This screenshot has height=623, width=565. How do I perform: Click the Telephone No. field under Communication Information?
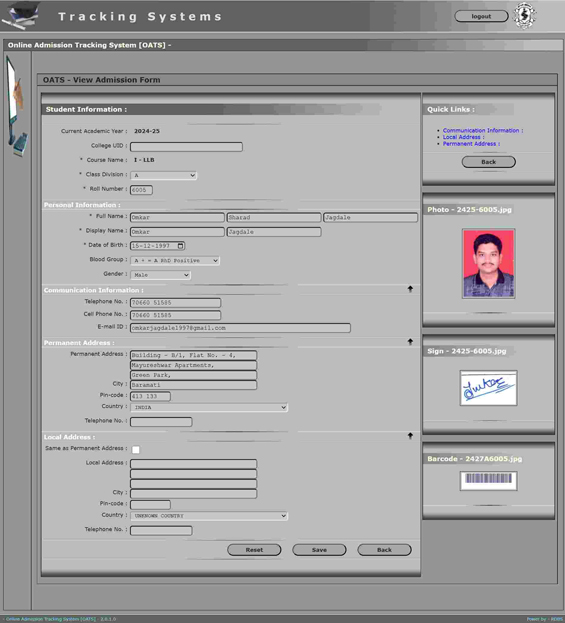(x=176, y=303)
